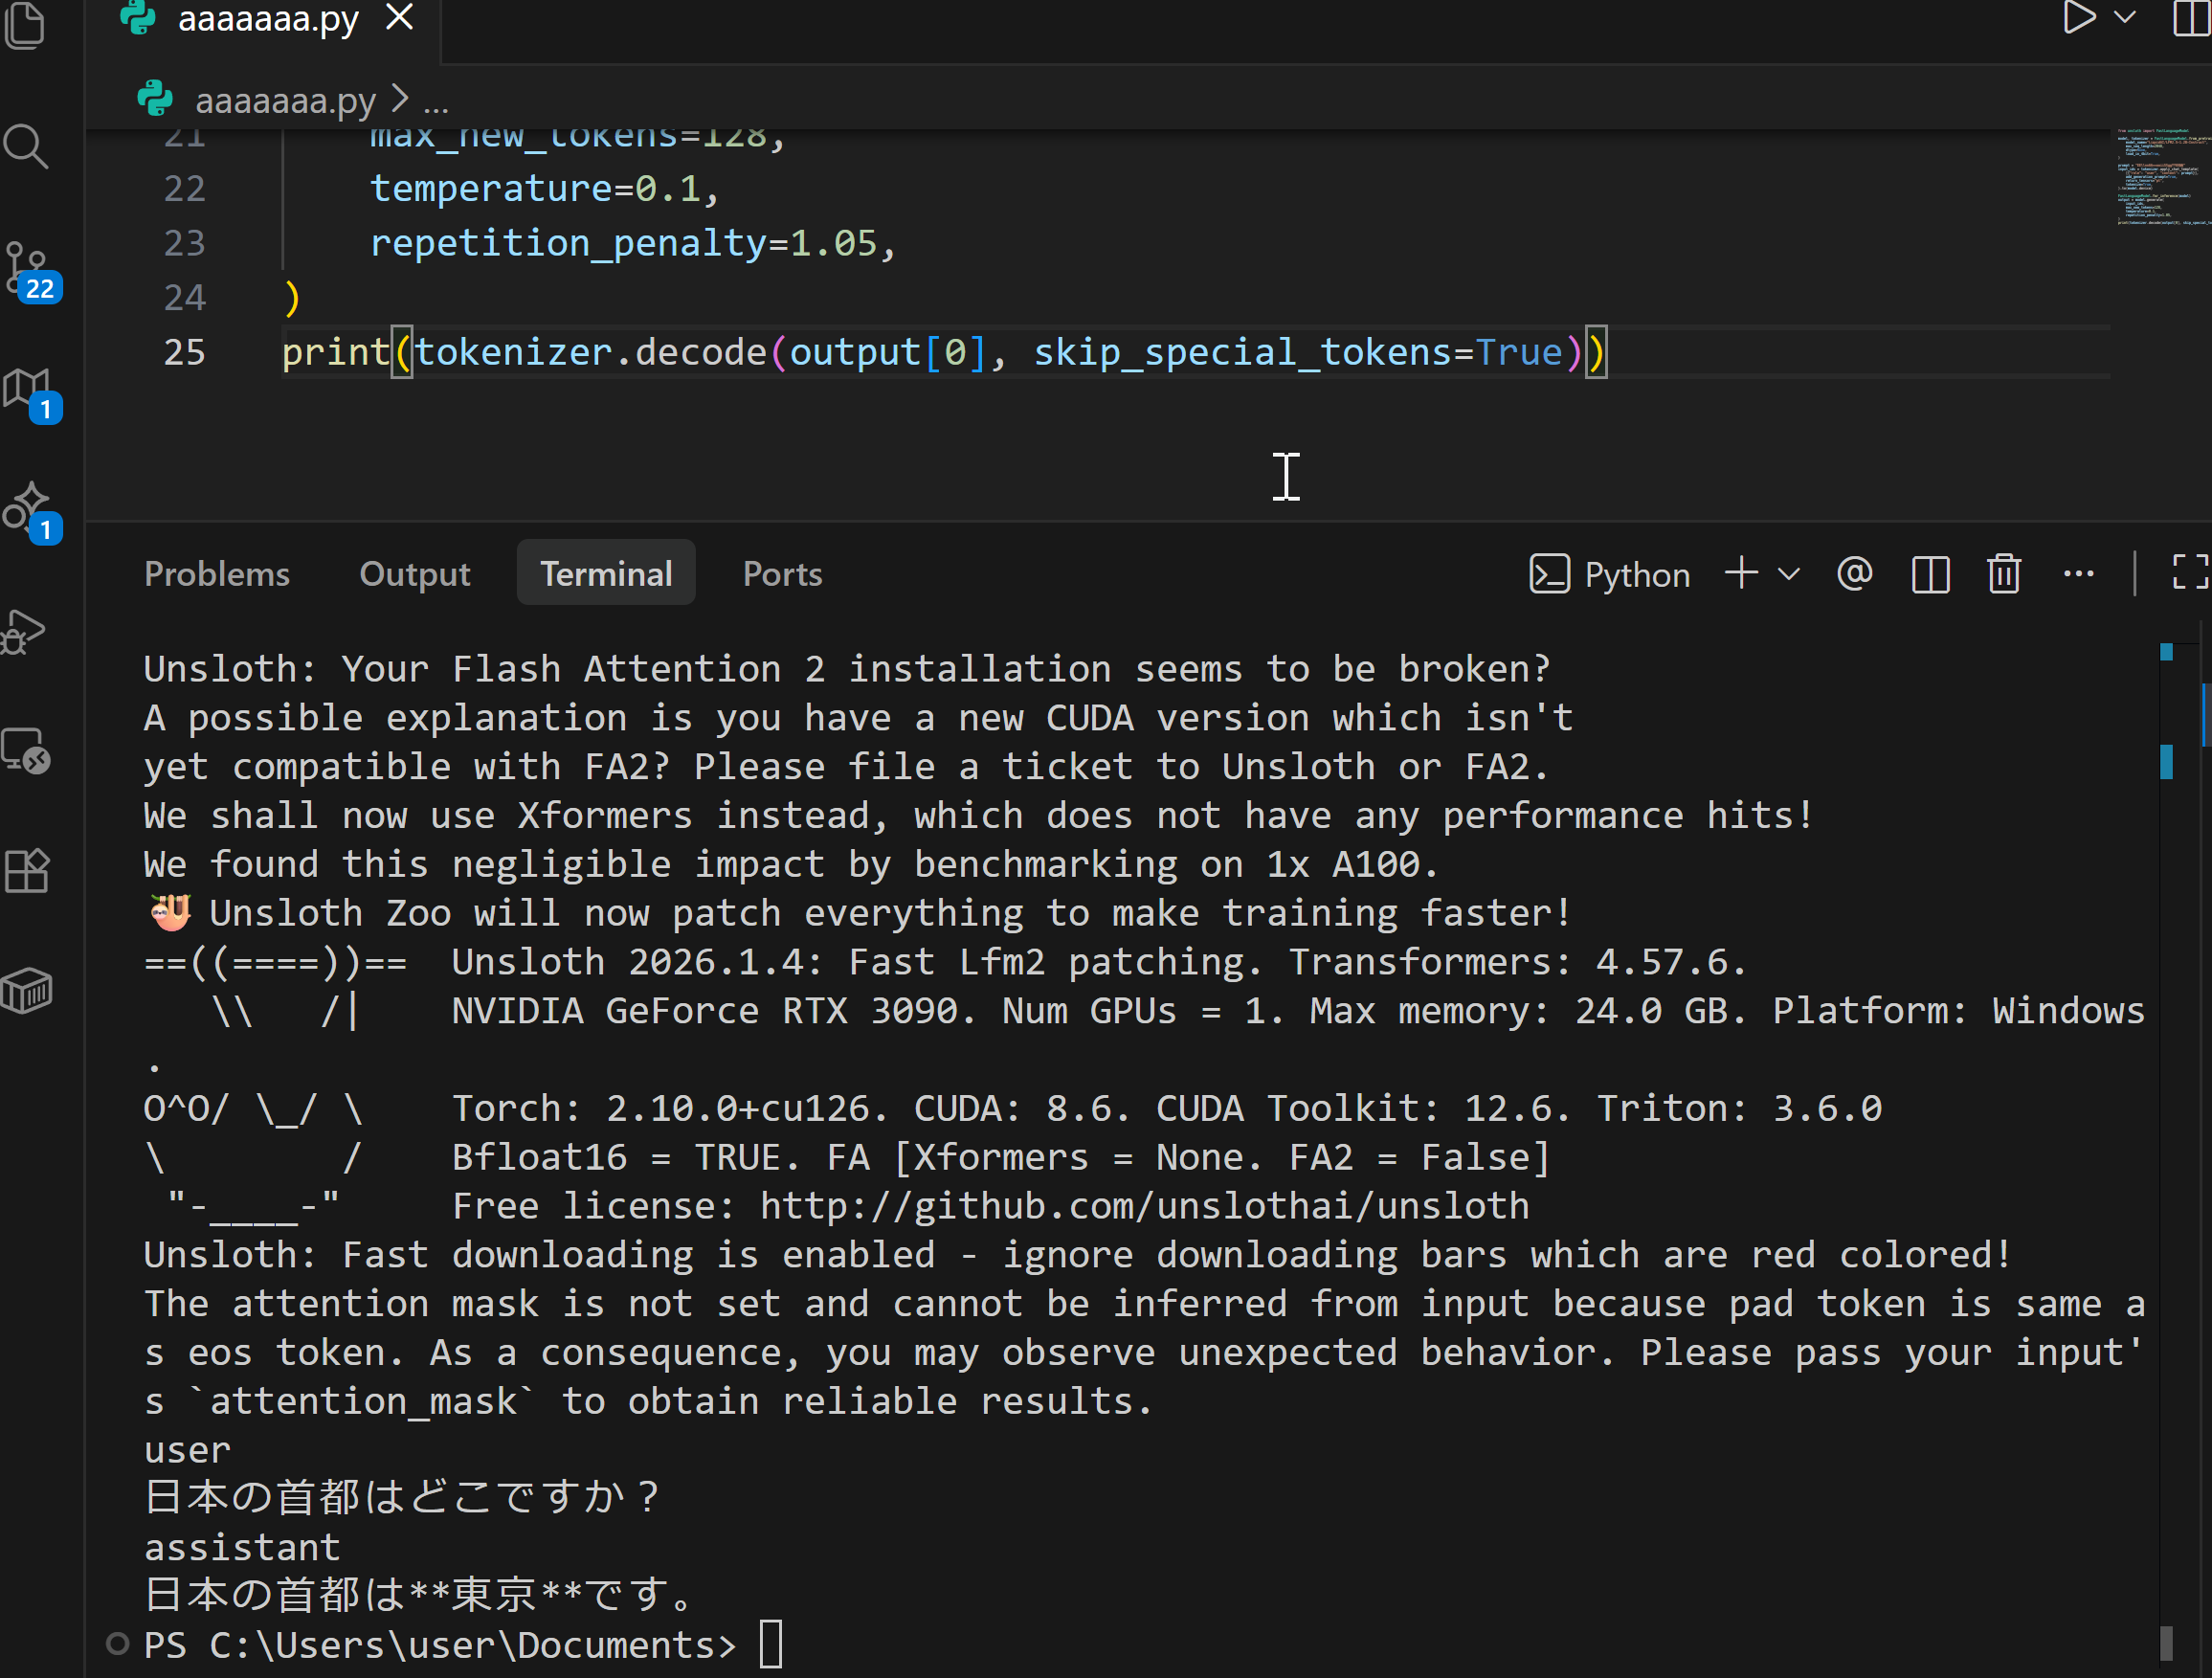Expand run options dropdown beside play button

click(2126, 18)
